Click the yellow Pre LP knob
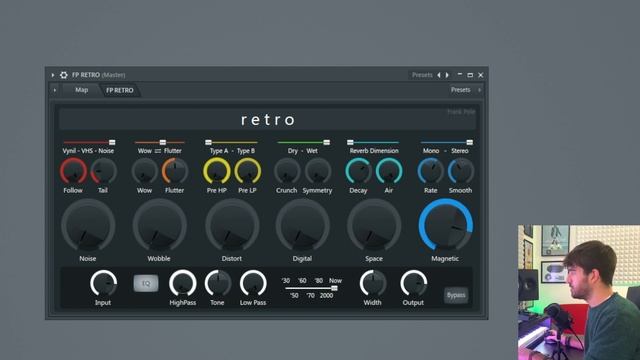This screenshot has width=640, height=360. point(247,171)
